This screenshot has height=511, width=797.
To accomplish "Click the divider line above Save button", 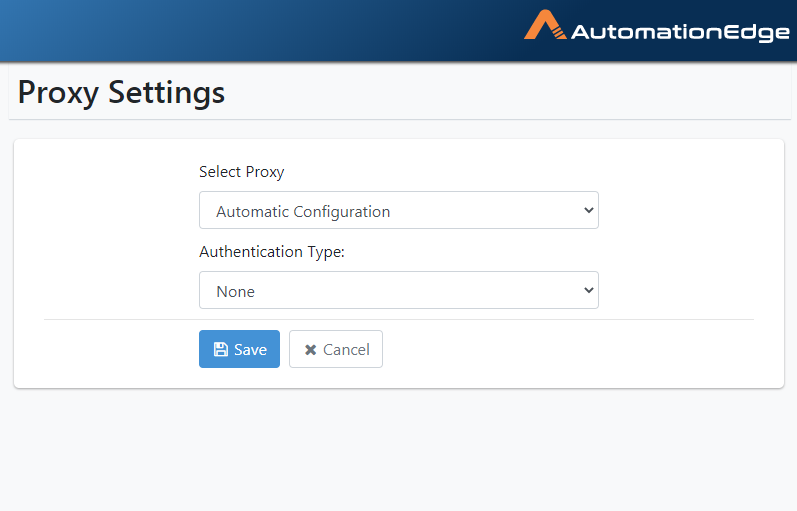I will 399,319.
